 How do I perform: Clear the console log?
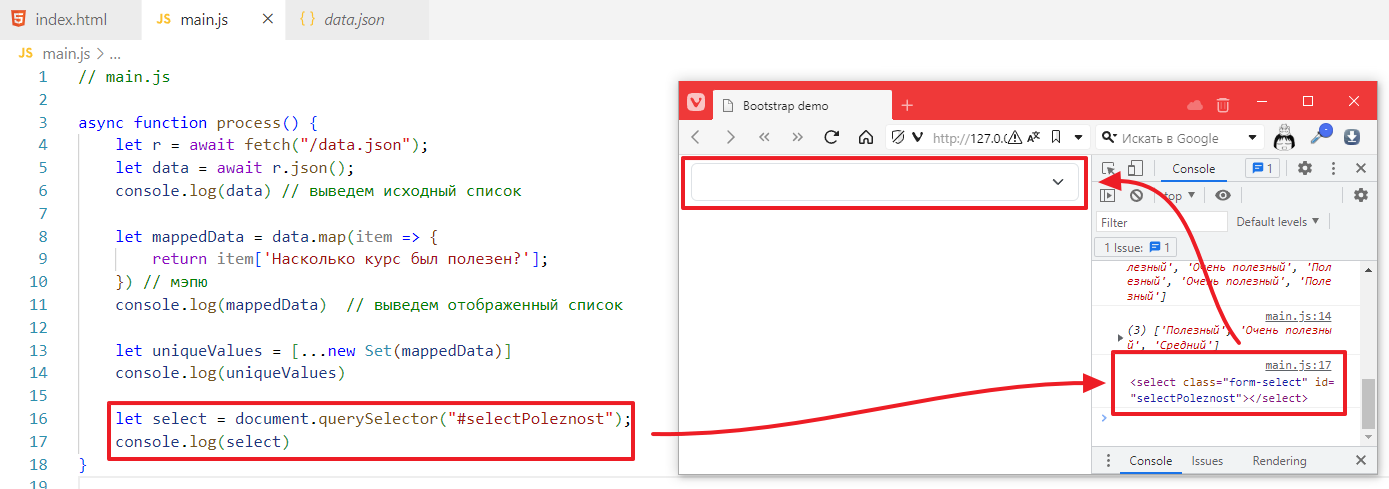1136,196
